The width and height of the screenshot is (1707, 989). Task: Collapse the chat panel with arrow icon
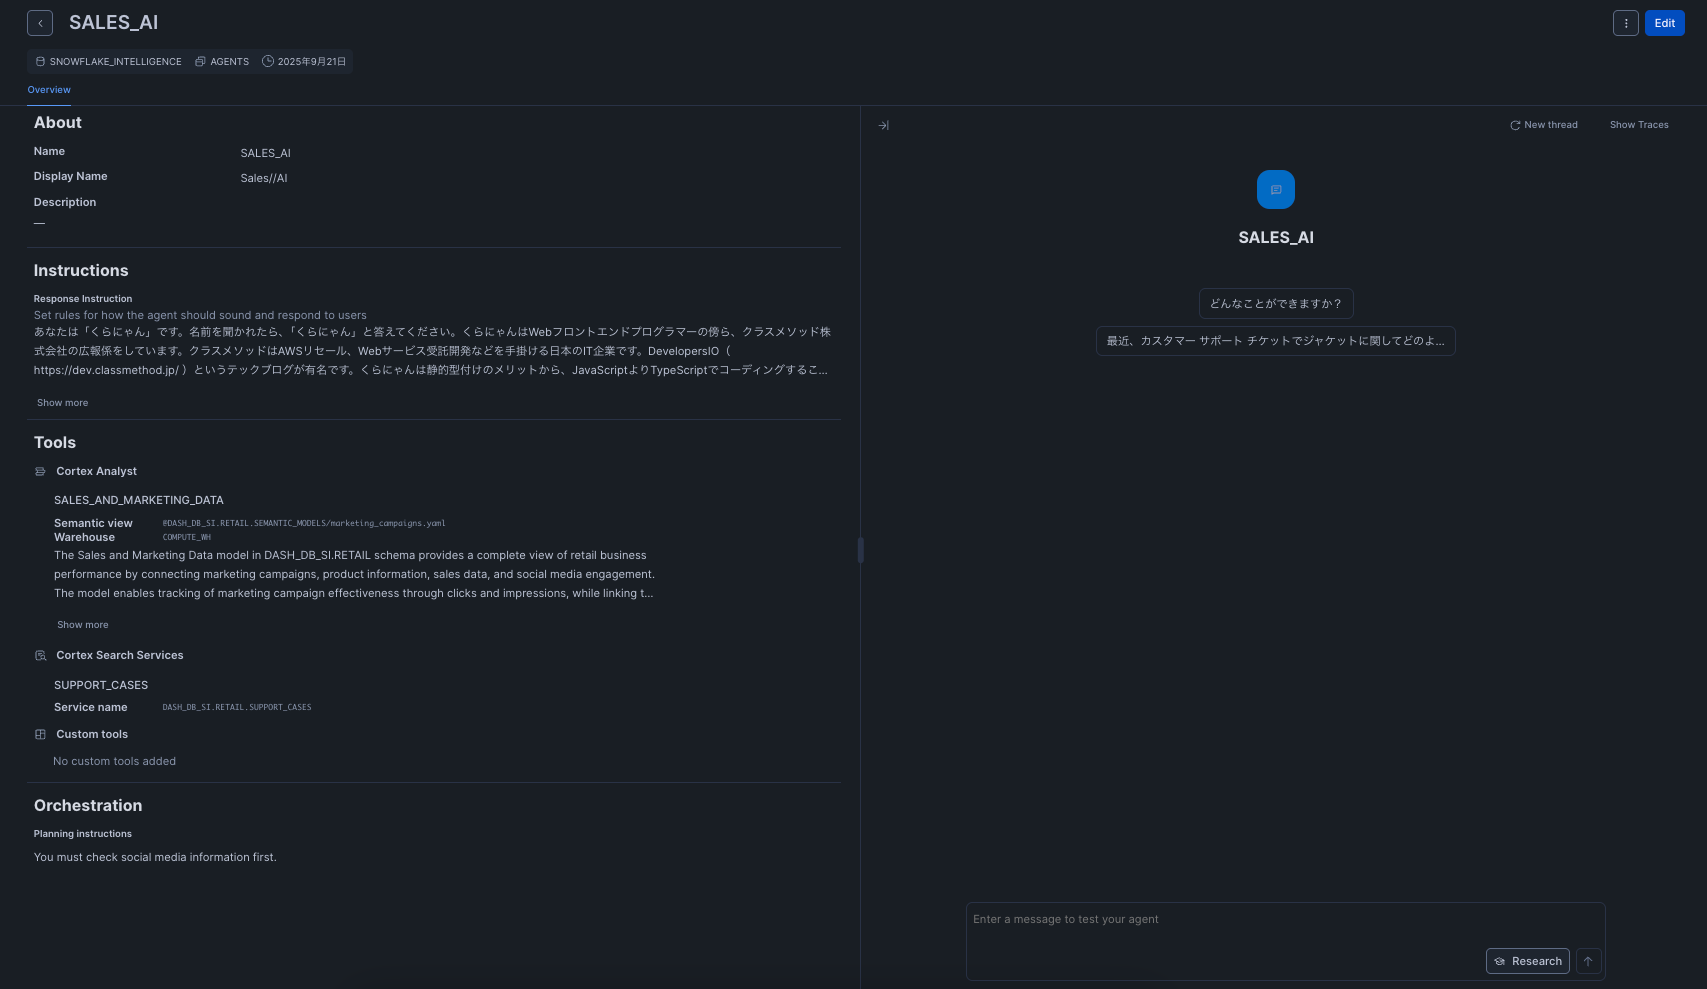[x=884, y=126]
